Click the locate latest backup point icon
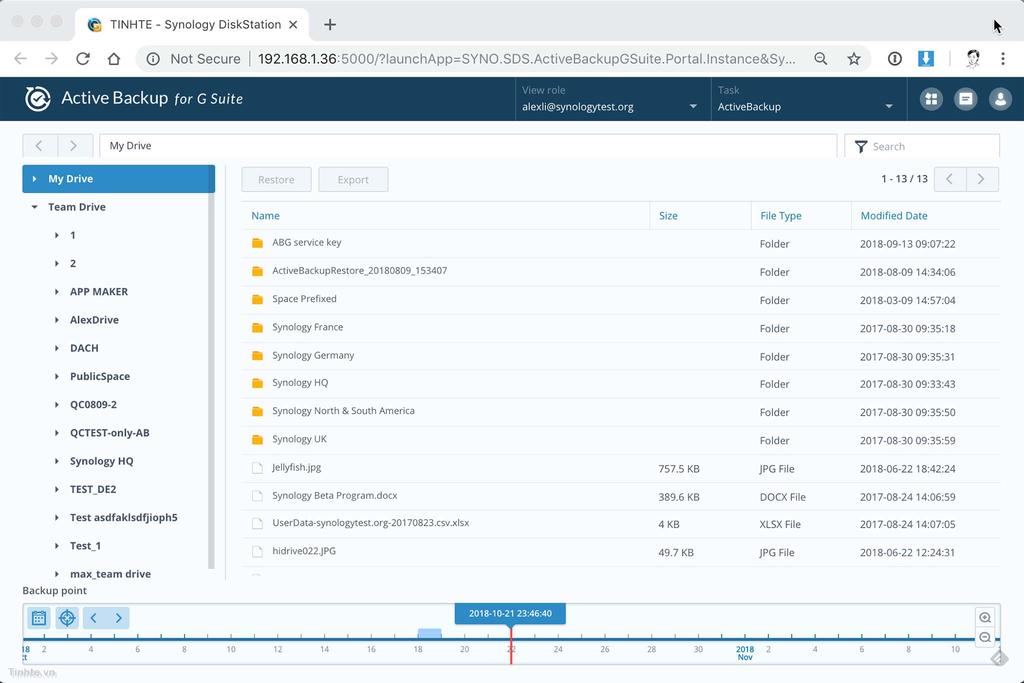This screenshot has width=1024, height=683. click(x=67, y=618)
